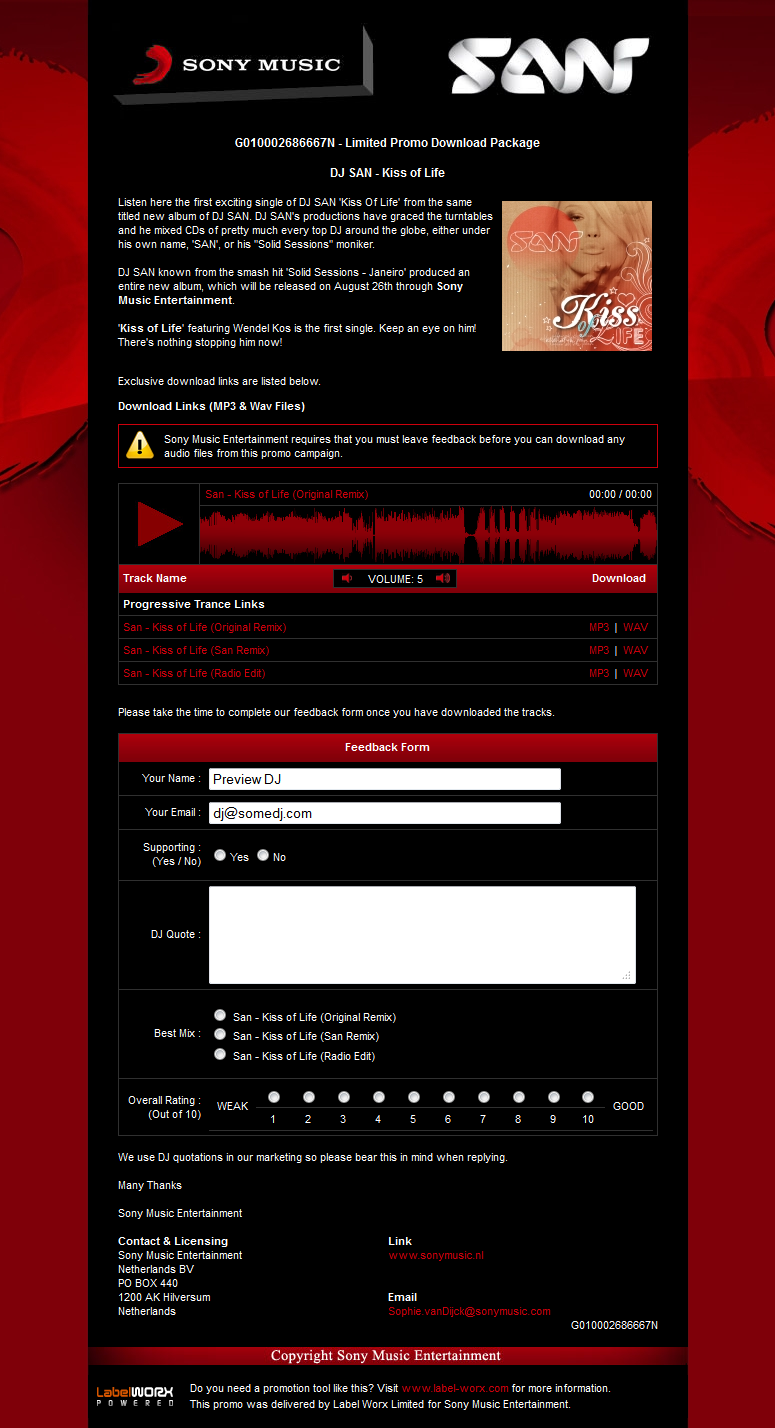Viewport: 775px width, 1428px height.
Task: Click the 'DJ SAN - Kiss of Life' title
Action: (387, 173)
